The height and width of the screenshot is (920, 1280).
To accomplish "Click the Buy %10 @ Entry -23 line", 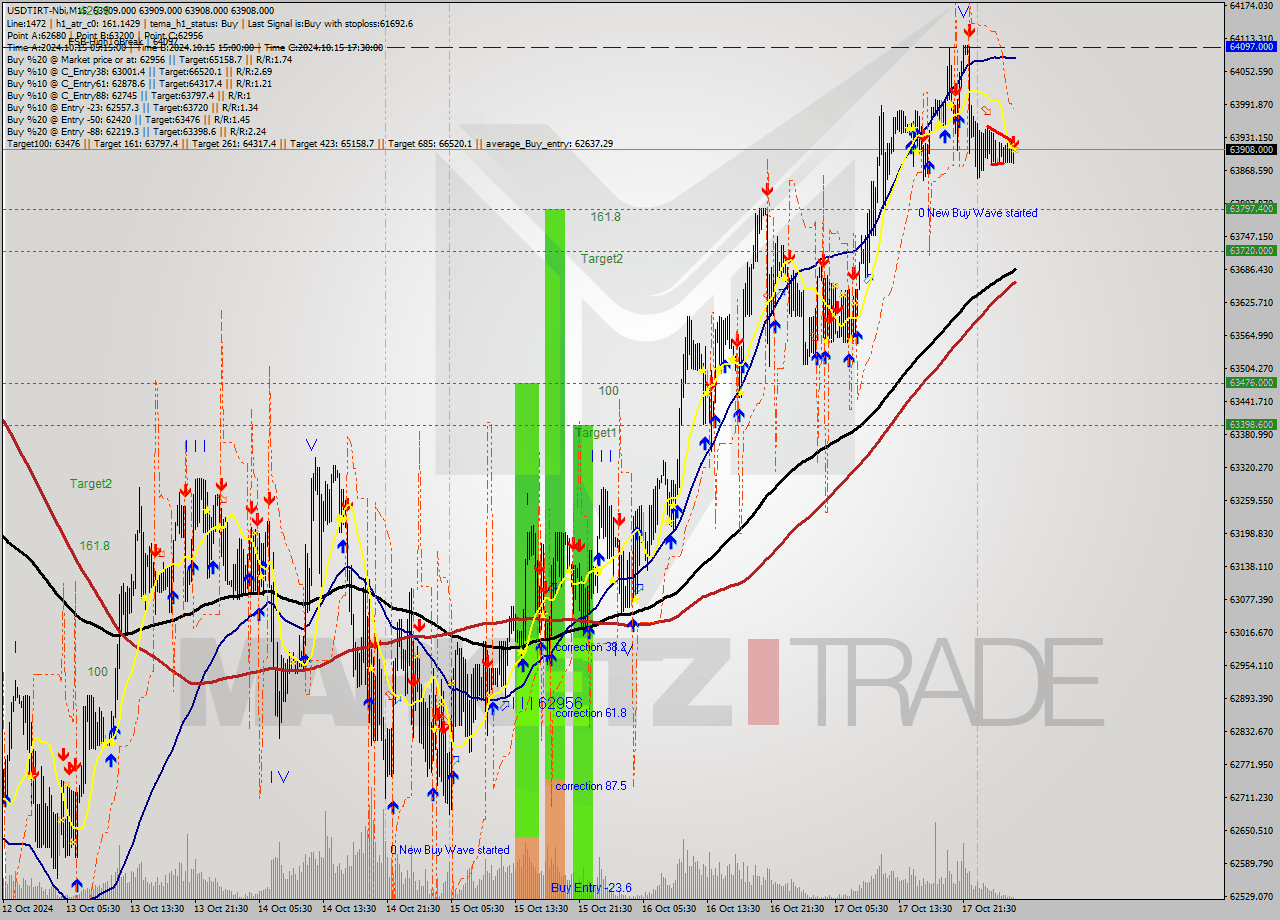I will click(132, 107).
